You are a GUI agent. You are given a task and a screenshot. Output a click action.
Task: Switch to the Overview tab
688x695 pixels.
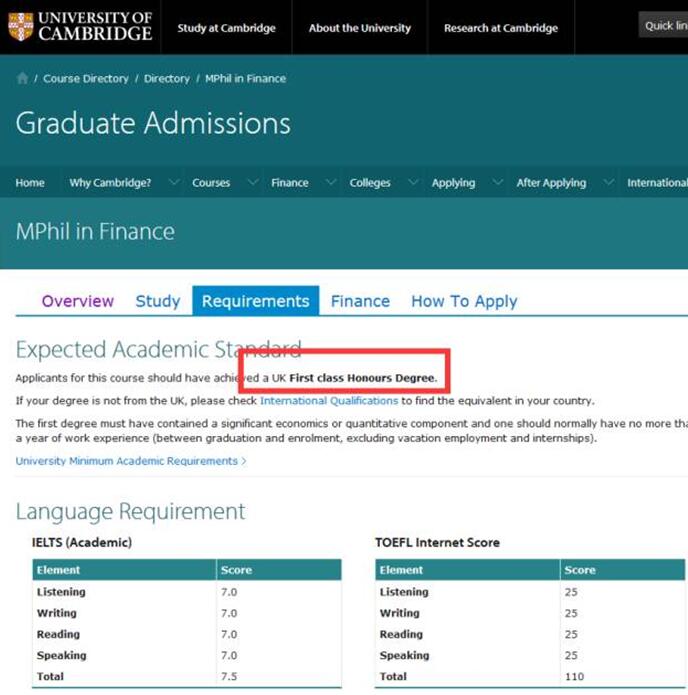click(x=78, y=301)
